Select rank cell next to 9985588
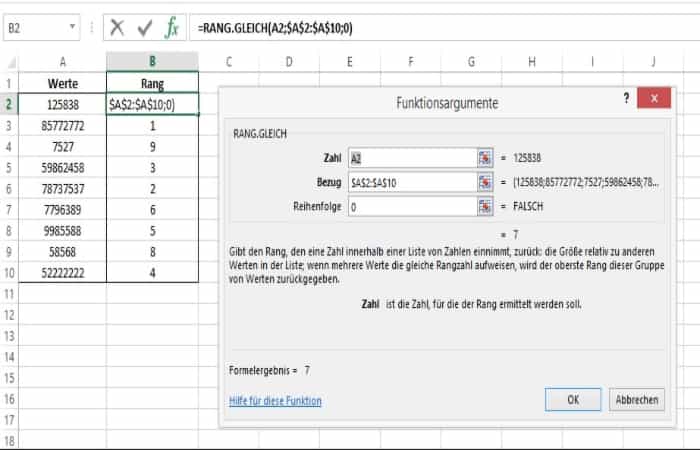The height and width of the screenshot is (450, 700). click(152, 231)
